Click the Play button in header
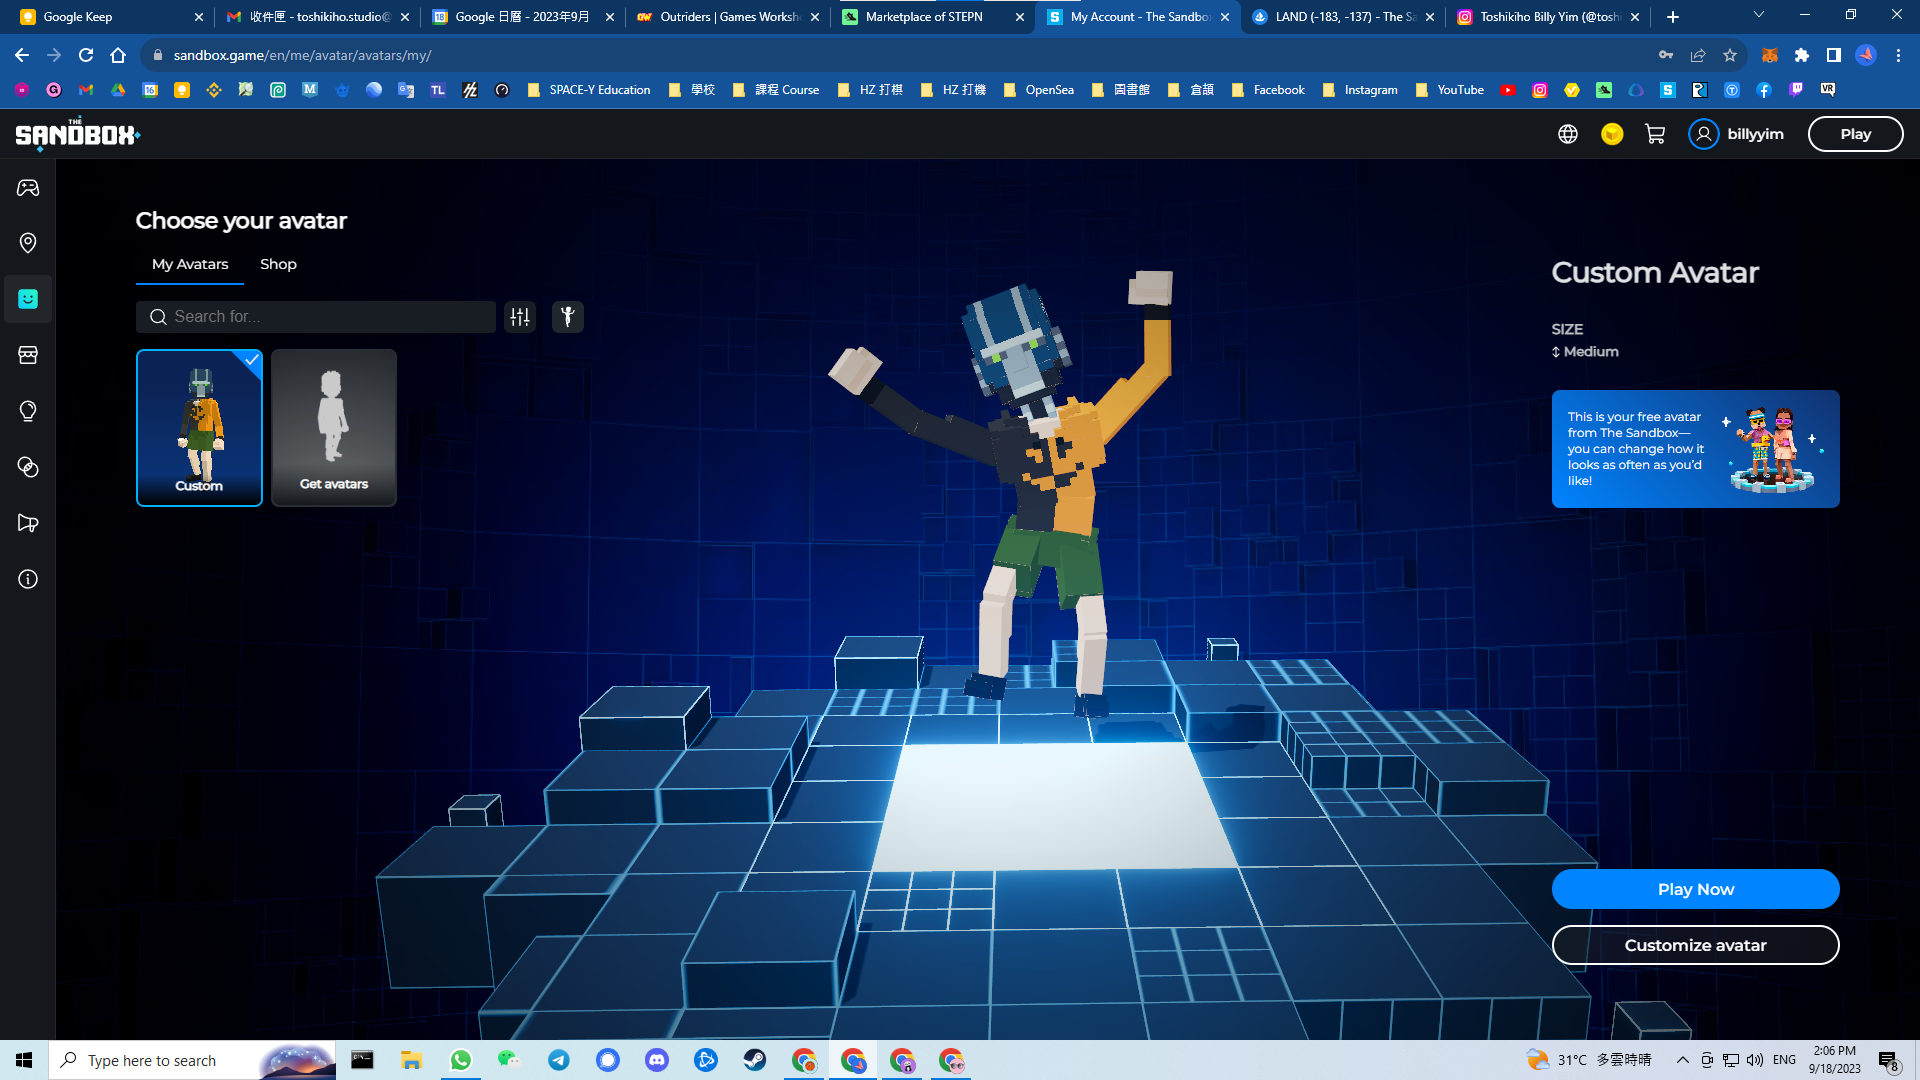The width and height of the screenshot is (1920, 1080). (1855, 134)
